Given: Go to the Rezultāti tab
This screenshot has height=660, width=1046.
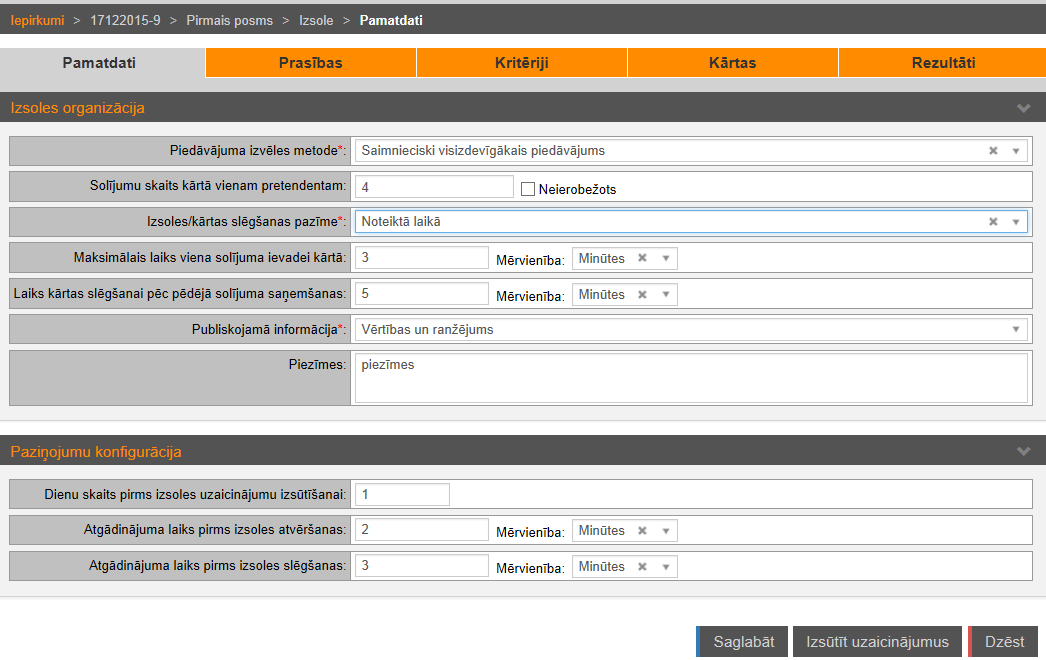Looking at the screenshot, I should (x=942, y=63).
